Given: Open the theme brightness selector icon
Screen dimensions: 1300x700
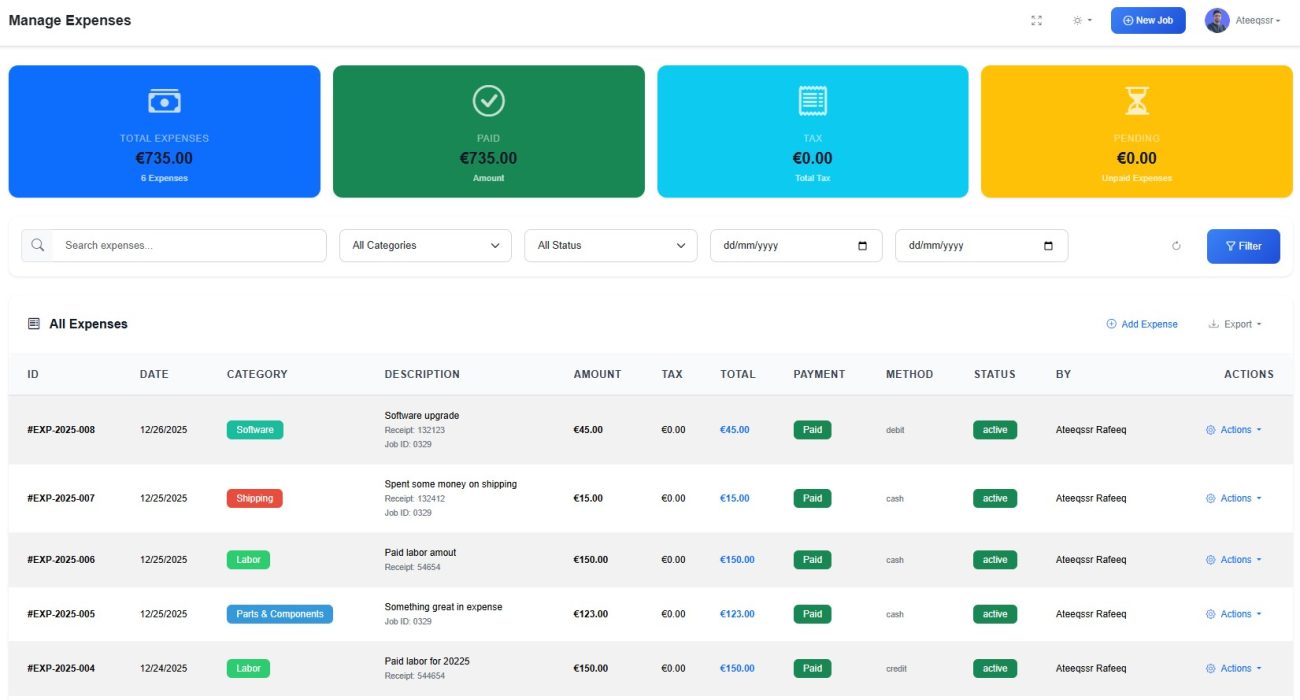Looking at the screenshot, I should click(x=1078, y=20).
